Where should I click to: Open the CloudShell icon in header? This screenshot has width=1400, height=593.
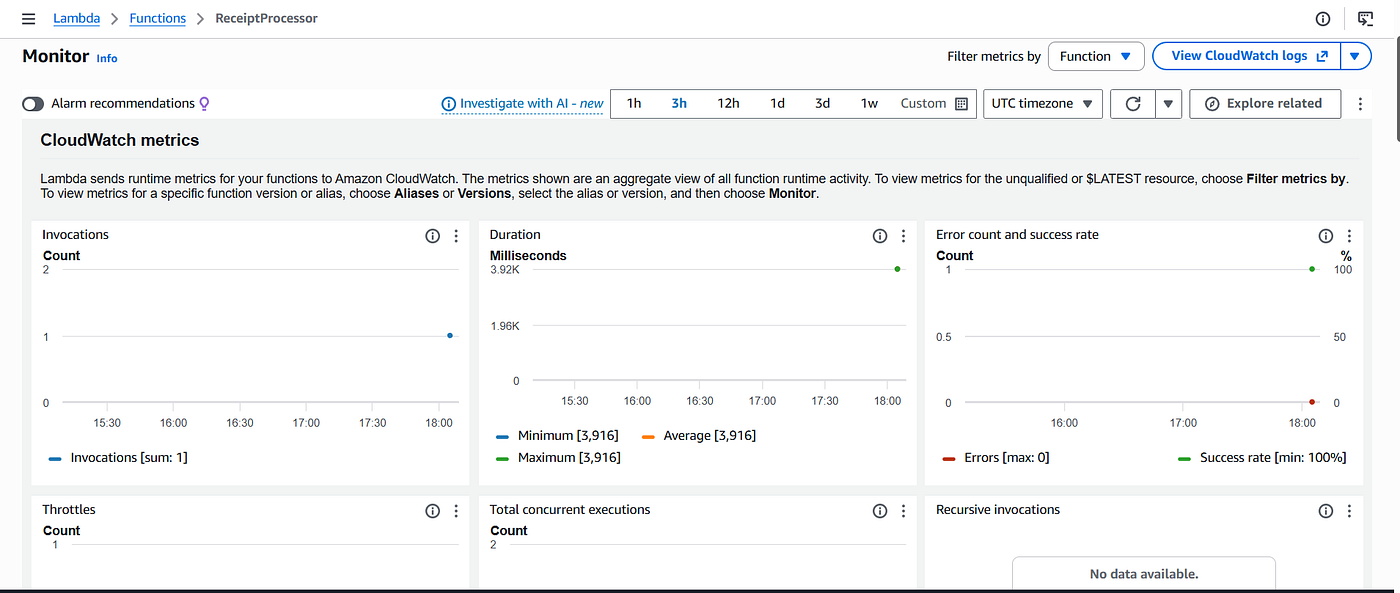pos(1366,19)
